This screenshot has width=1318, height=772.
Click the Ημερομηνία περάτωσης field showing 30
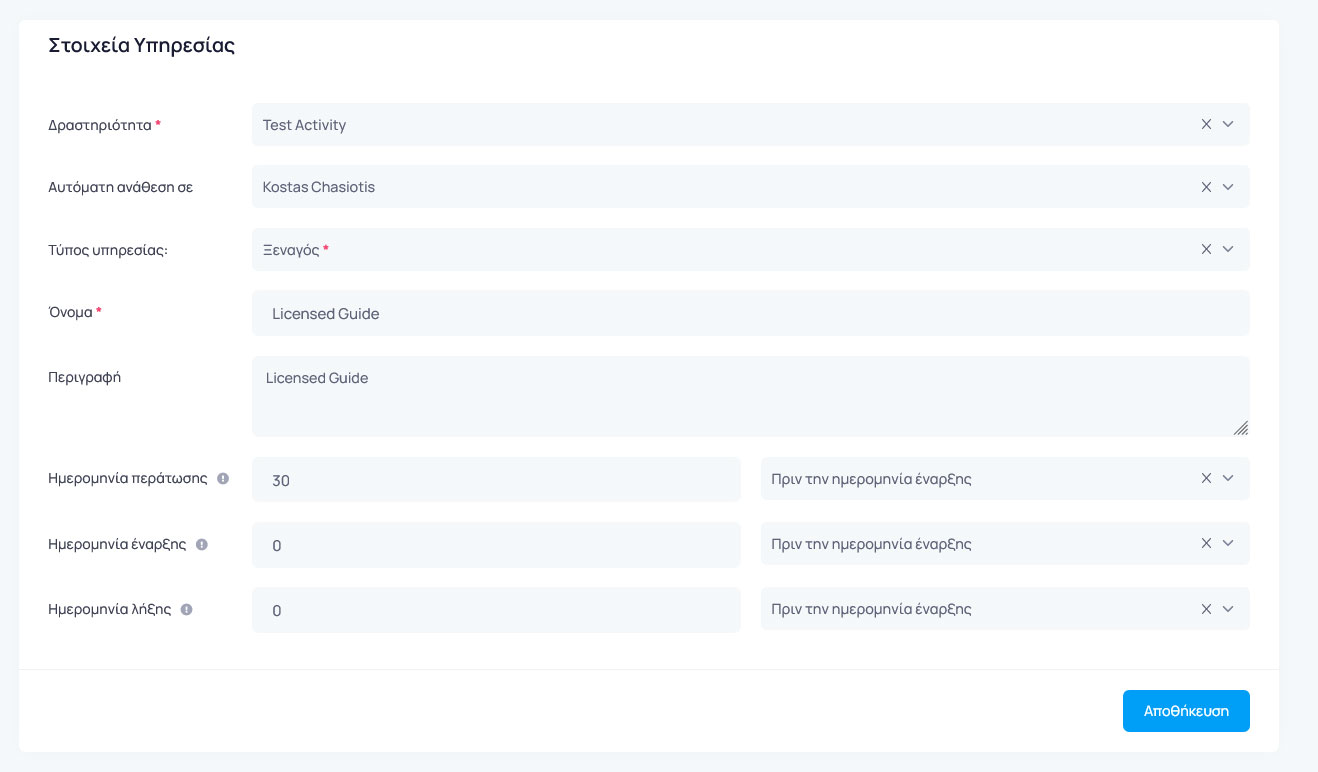click(x=496, y=480)
